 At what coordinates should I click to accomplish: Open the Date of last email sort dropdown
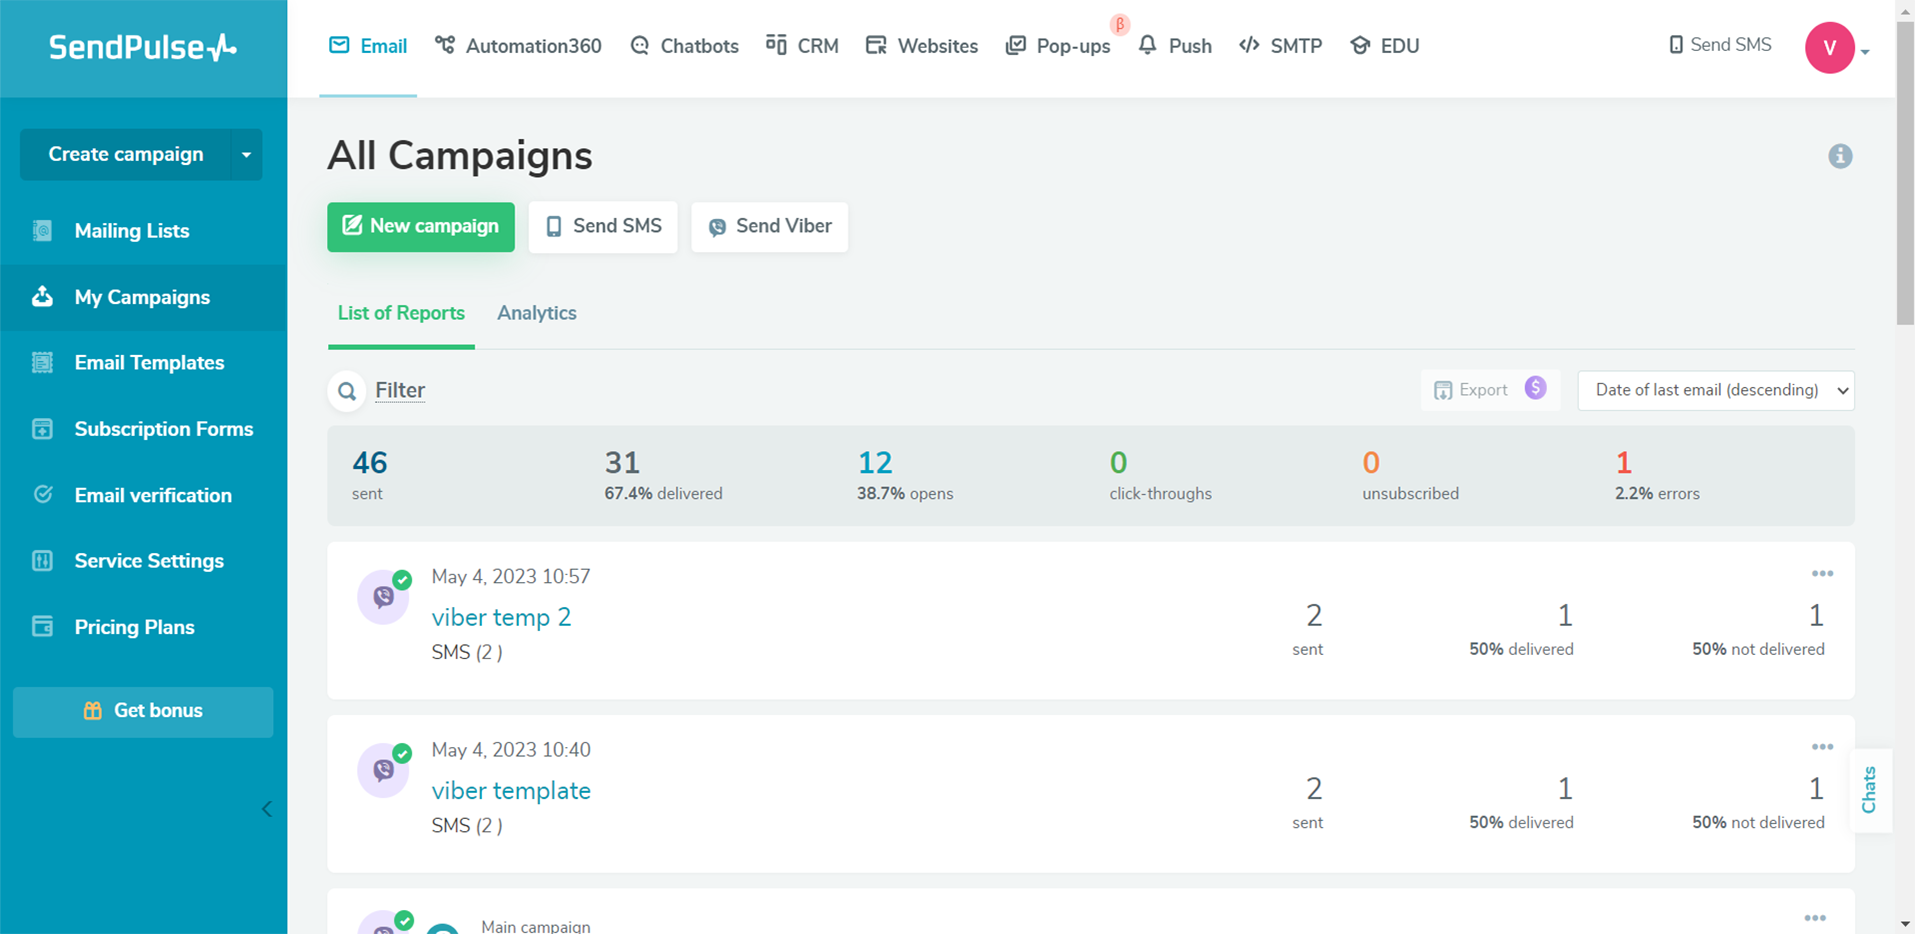pos(1714,390)
